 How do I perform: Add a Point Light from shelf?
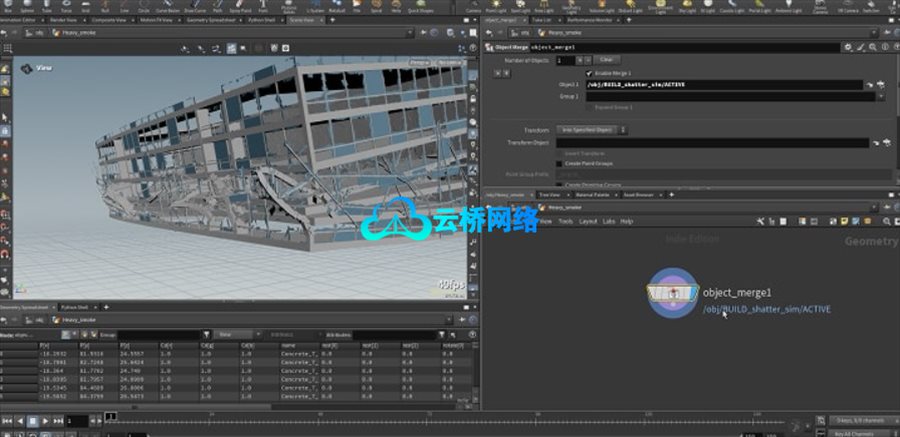[x=501, y=8]
